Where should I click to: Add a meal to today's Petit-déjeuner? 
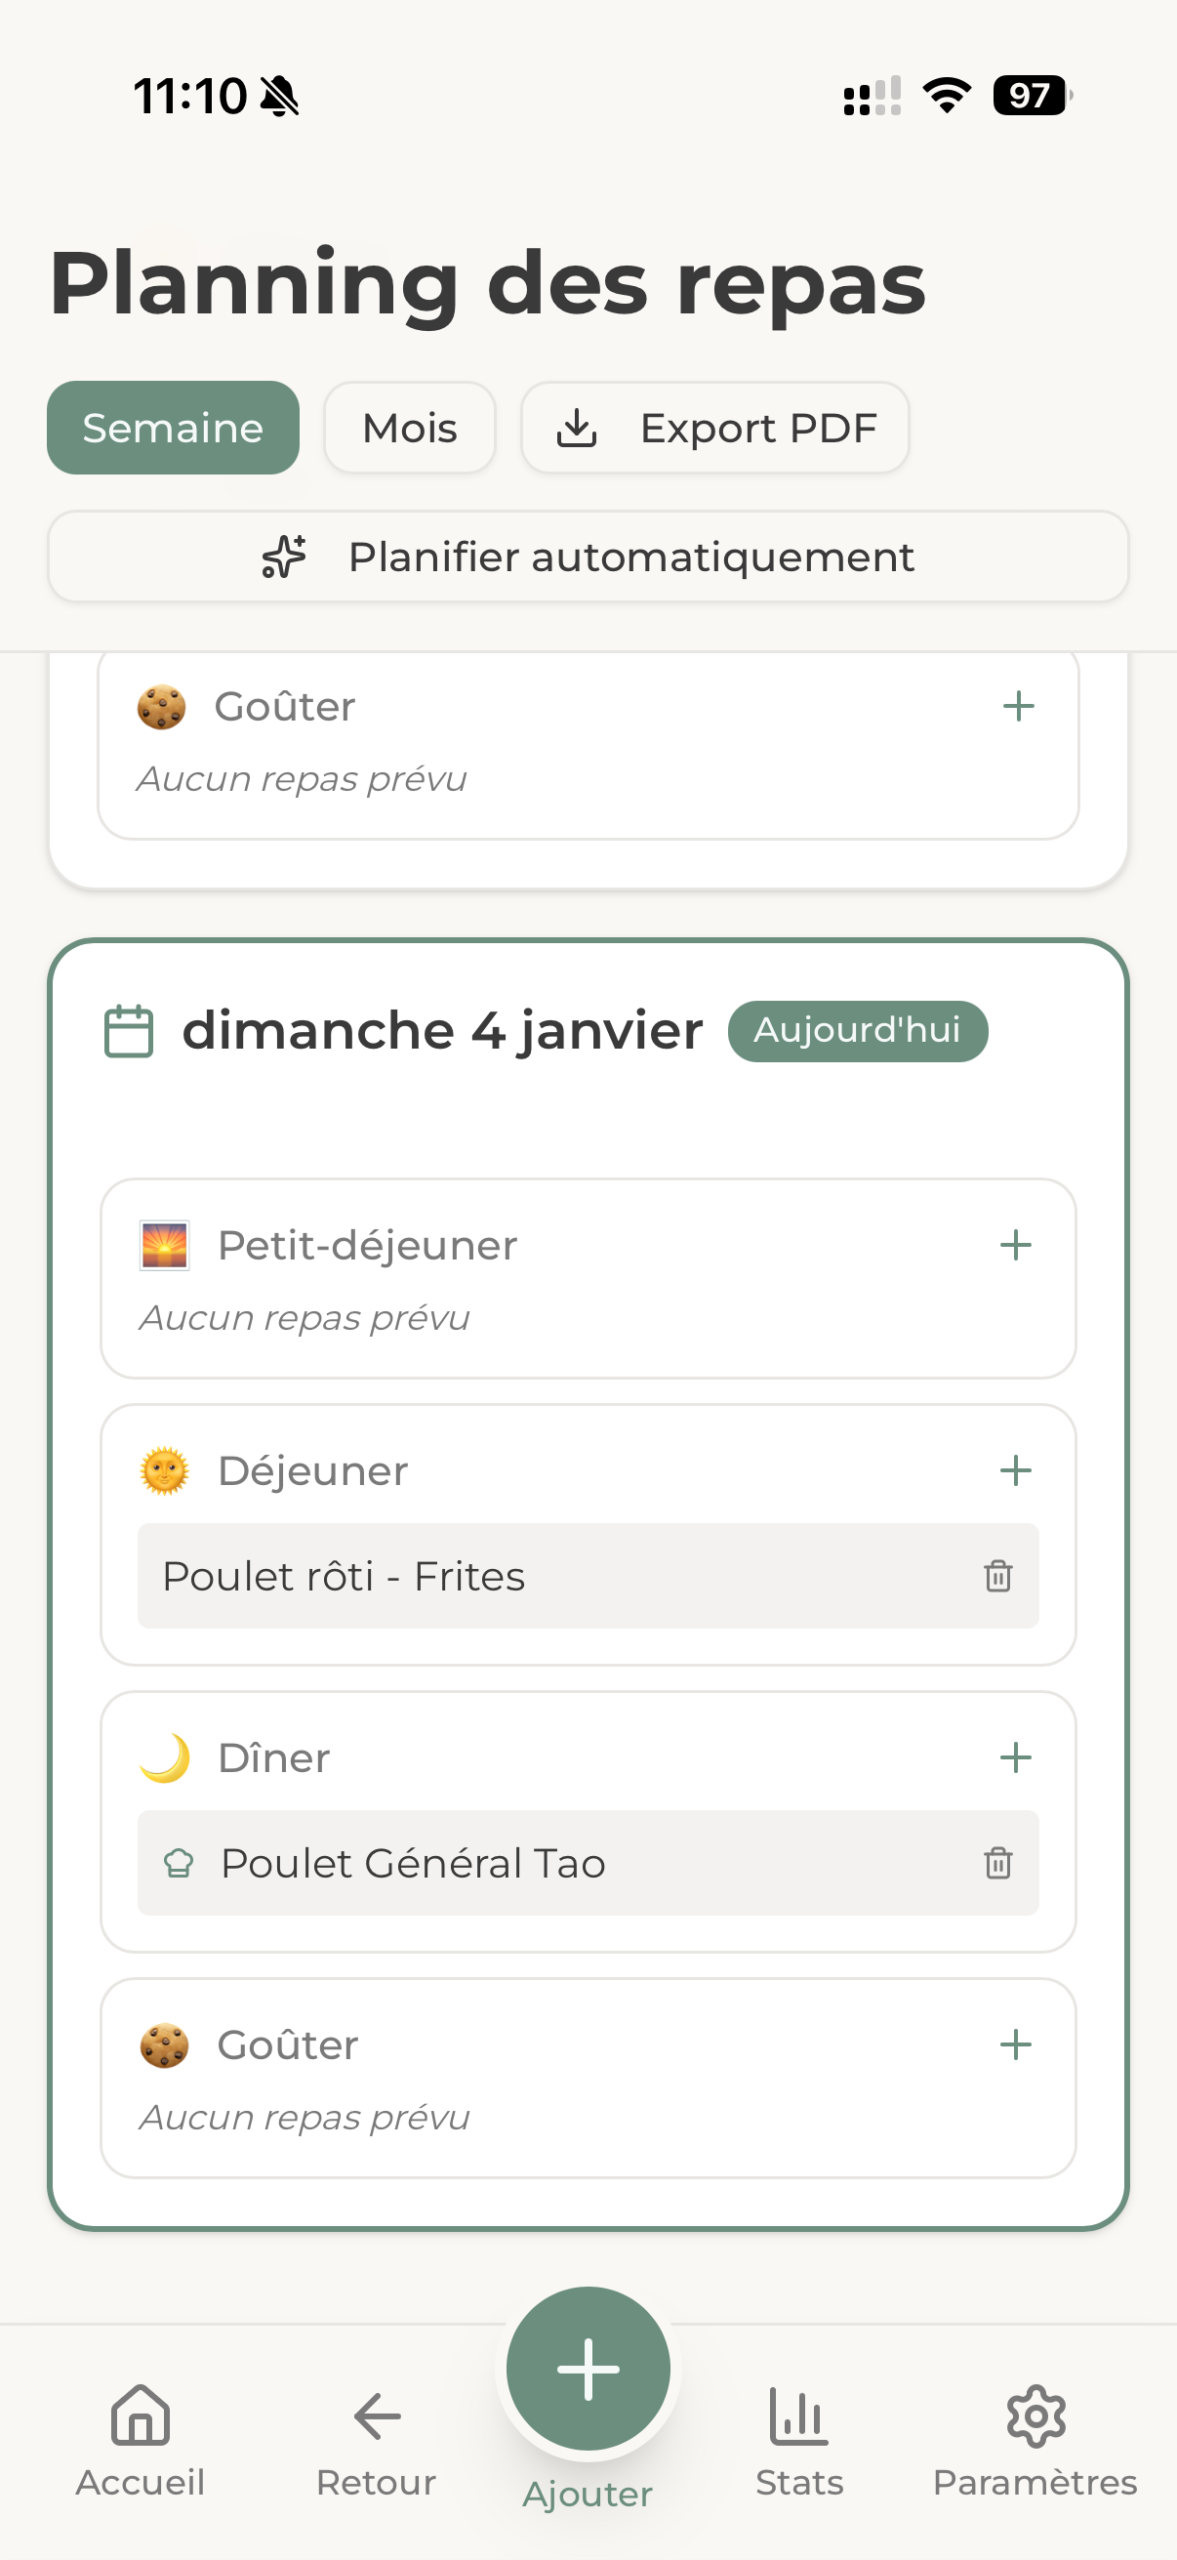(x=1015, y=1245)
